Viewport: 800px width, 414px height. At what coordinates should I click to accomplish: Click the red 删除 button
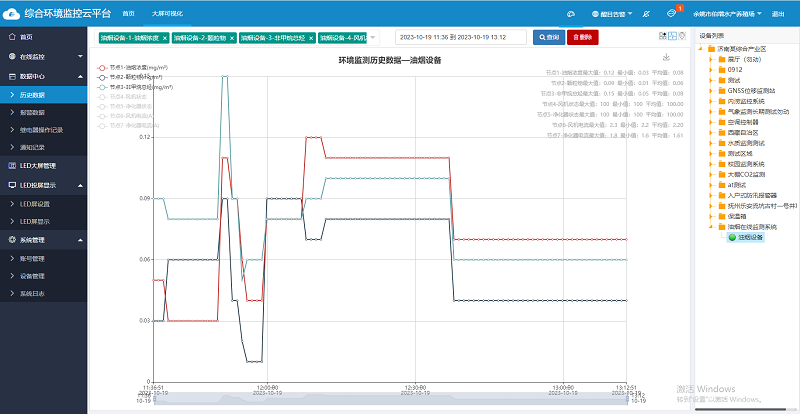582,37
